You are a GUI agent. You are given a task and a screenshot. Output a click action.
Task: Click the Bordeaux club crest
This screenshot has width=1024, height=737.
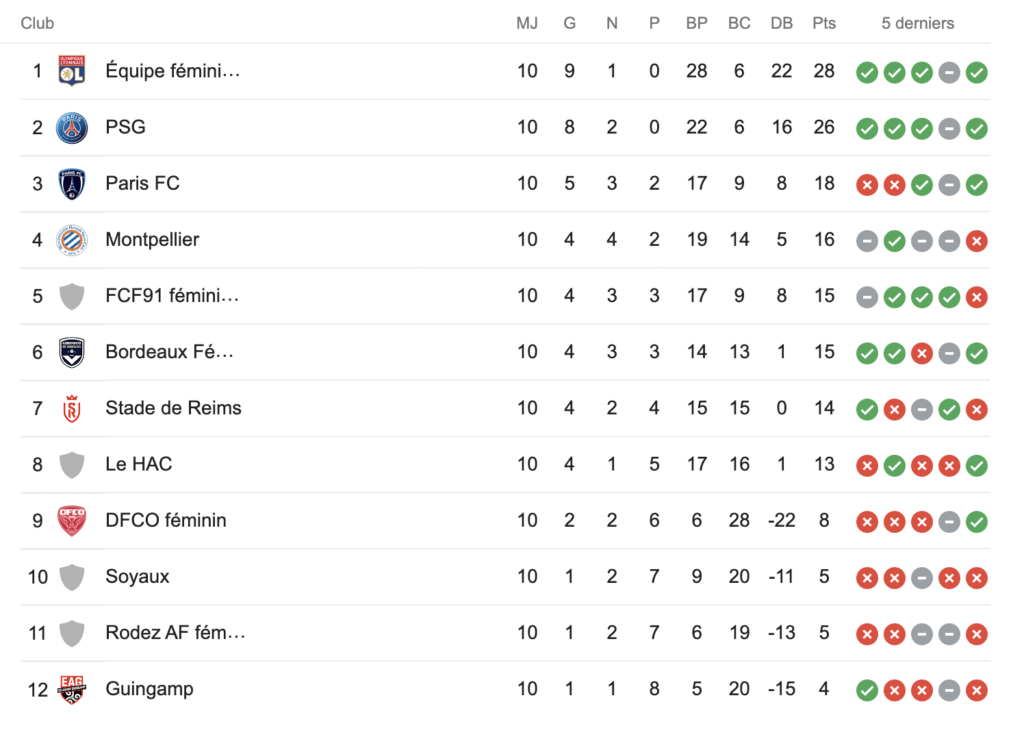(72, 352)
